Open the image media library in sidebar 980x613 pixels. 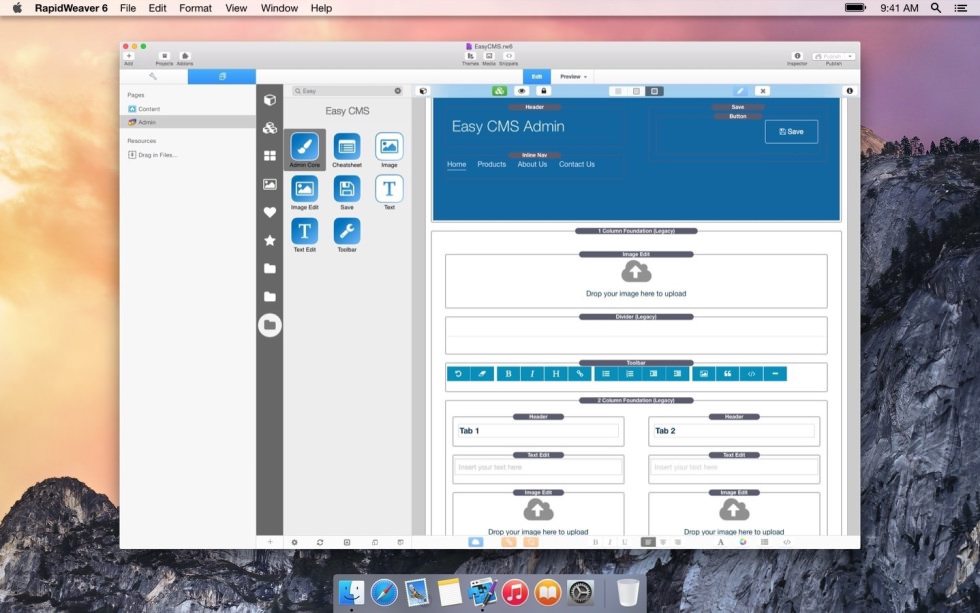tap(269, 184)
